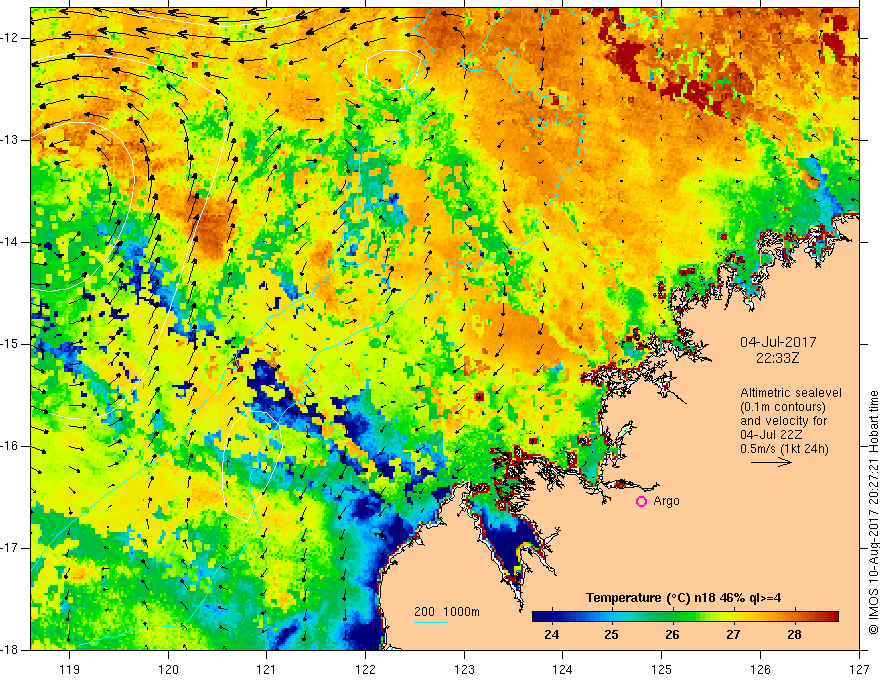The width and height of the screenshot is (880, 680).
Task: Click the dark blue end of the temperature colorbar
Action: click(x=538, y=617)
